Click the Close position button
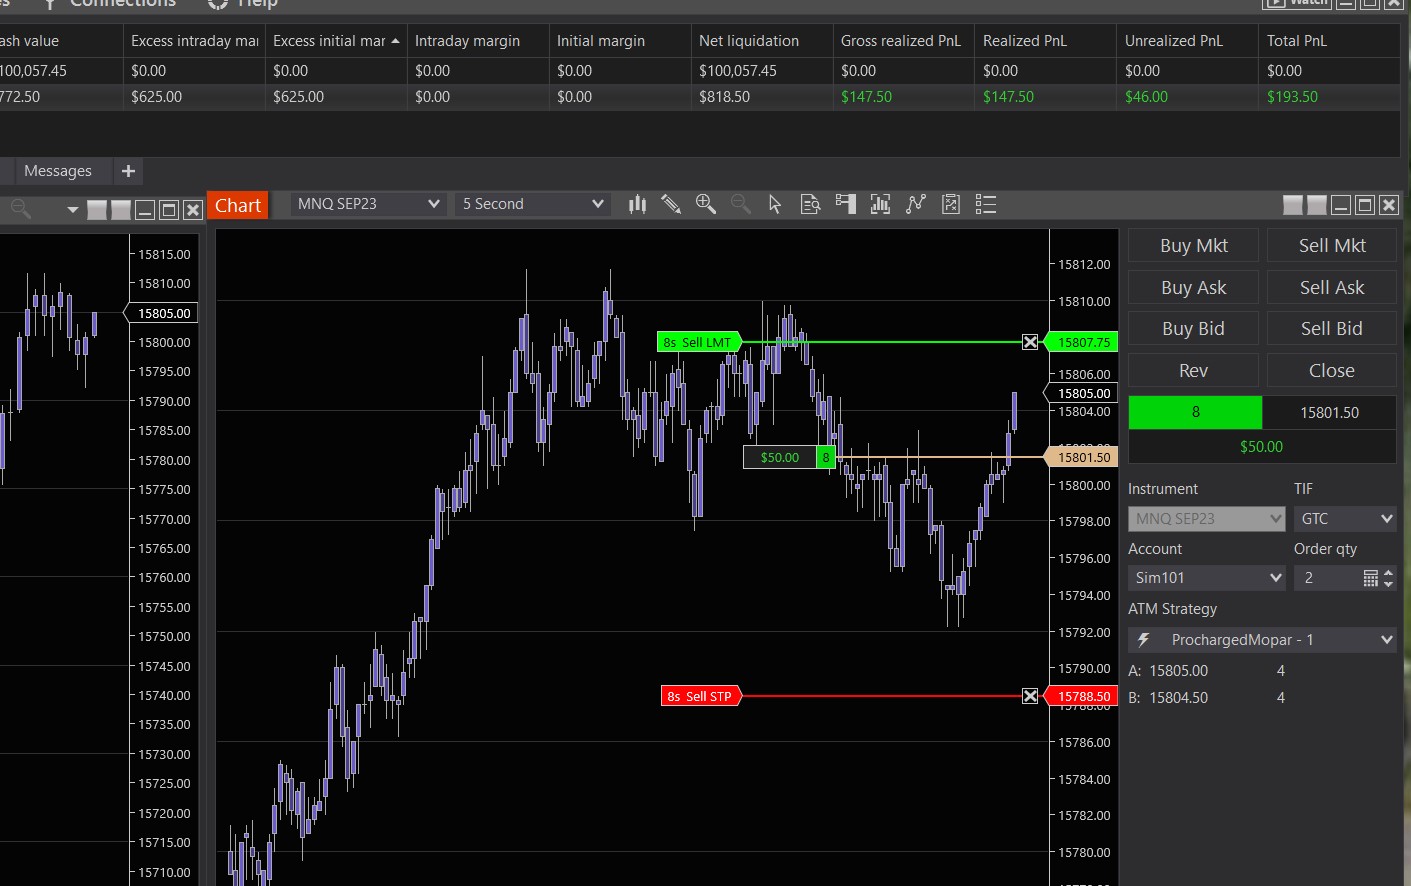The width and height of the screenshot is (1411, 886). click(1331, 370)
